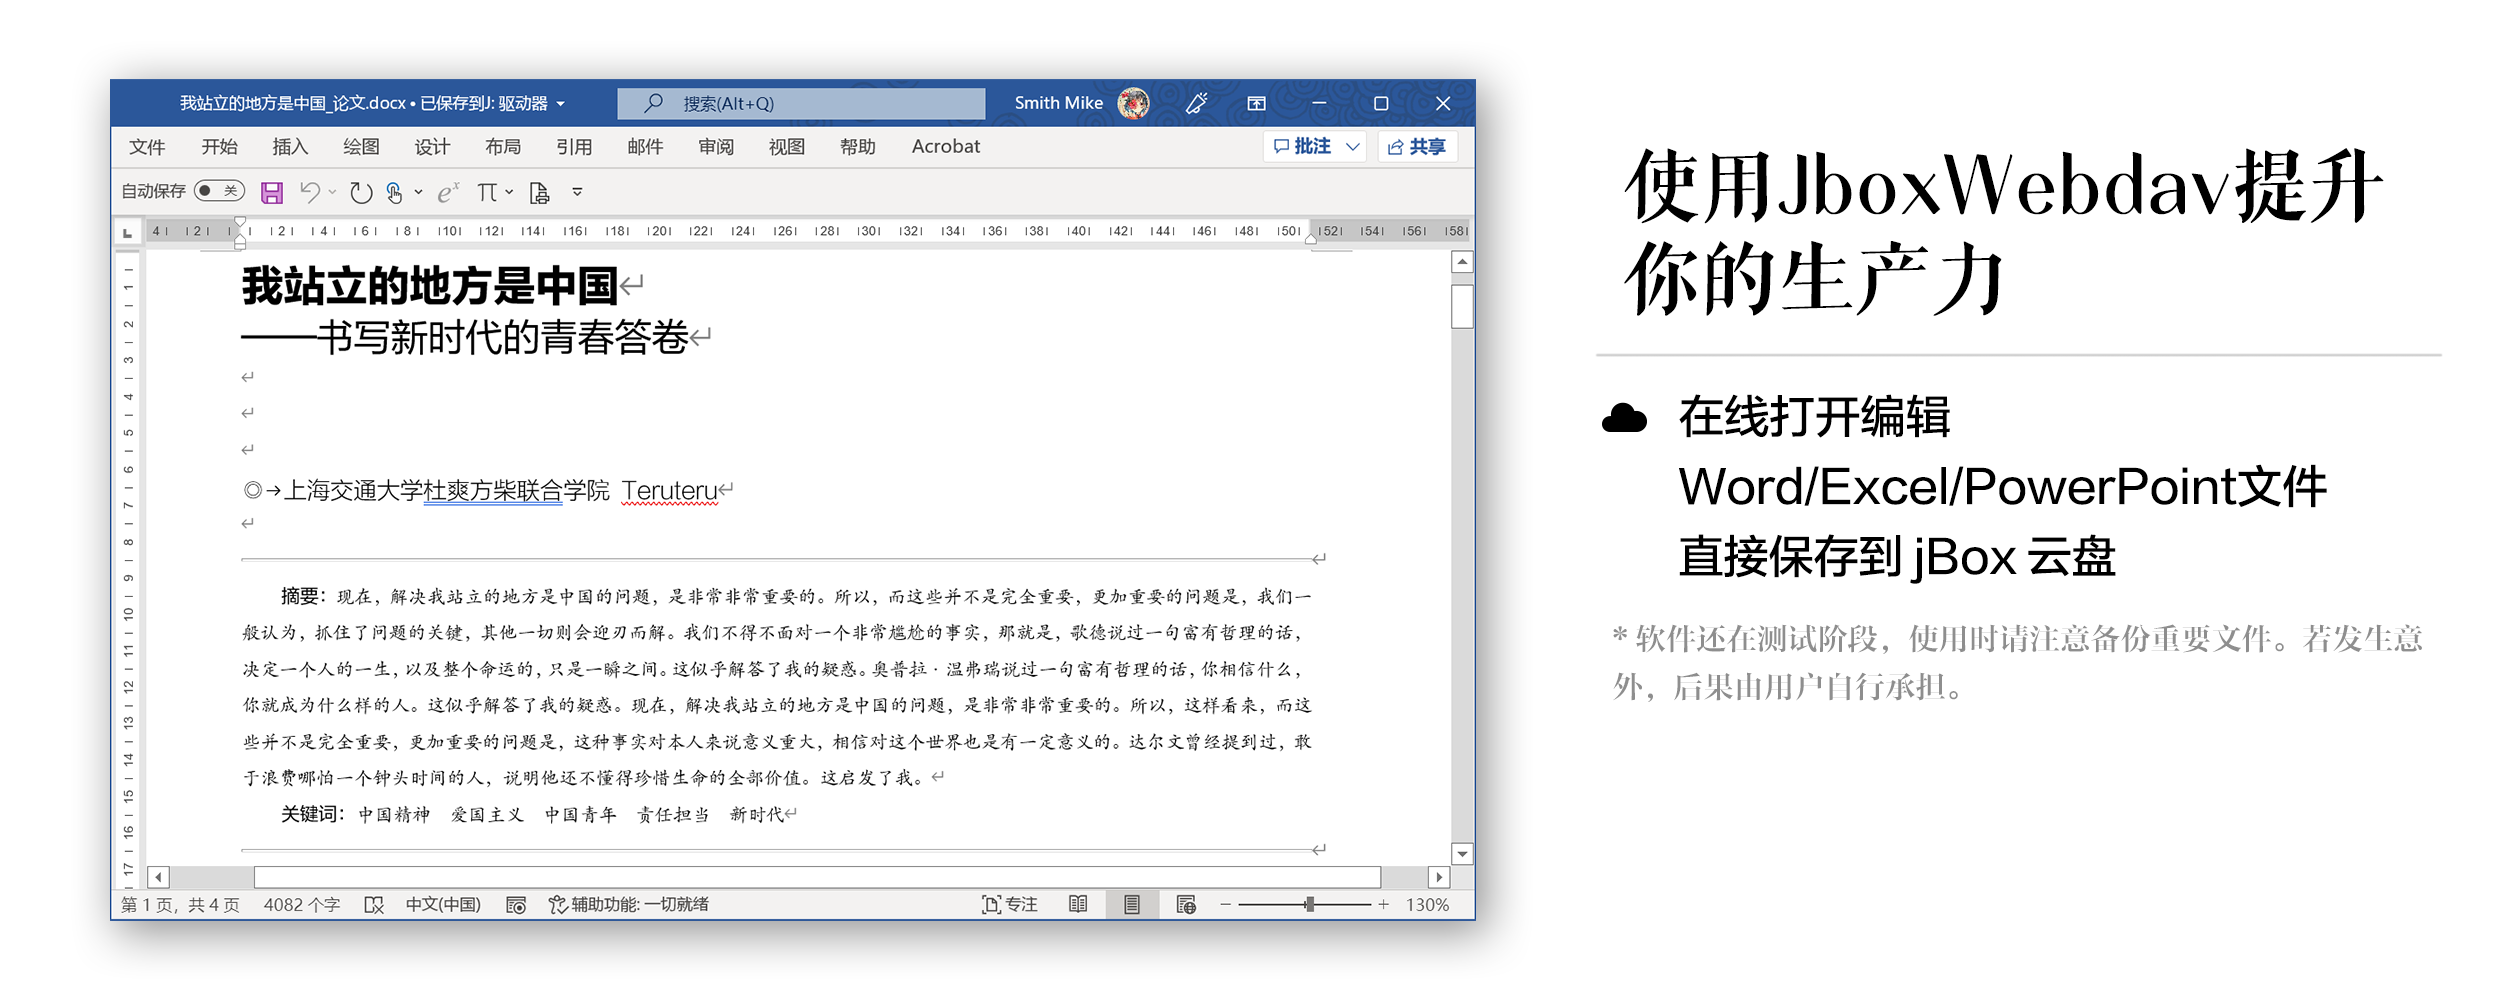This screenshot has height=1000, width=2500.
Task: Click the print preview document icon
Action: [x=540, y=192]
